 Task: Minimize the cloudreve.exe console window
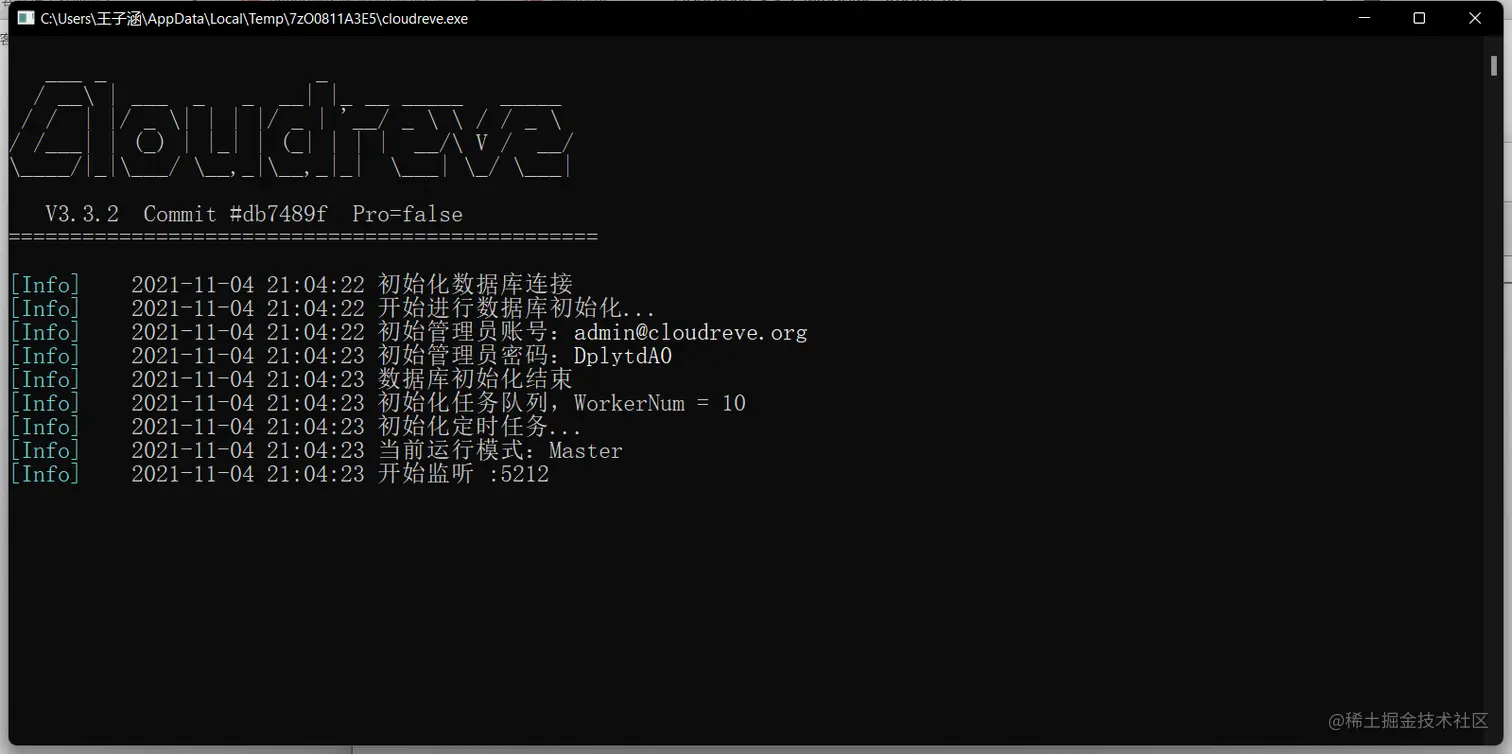pyautogui.click(x=1364, y=18)
